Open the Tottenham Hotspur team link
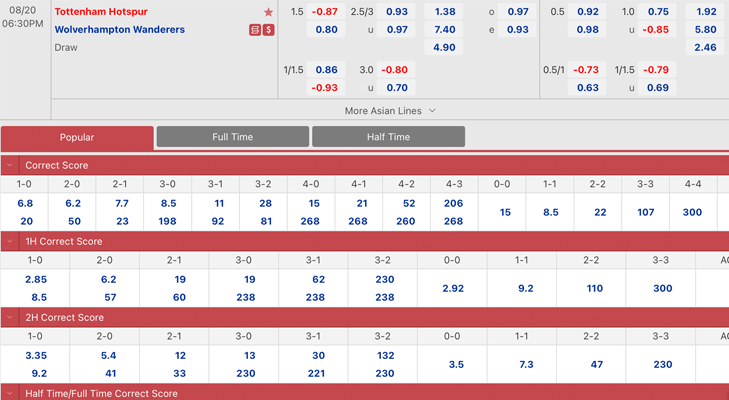 pyautogui.click(x=101, y=12)
